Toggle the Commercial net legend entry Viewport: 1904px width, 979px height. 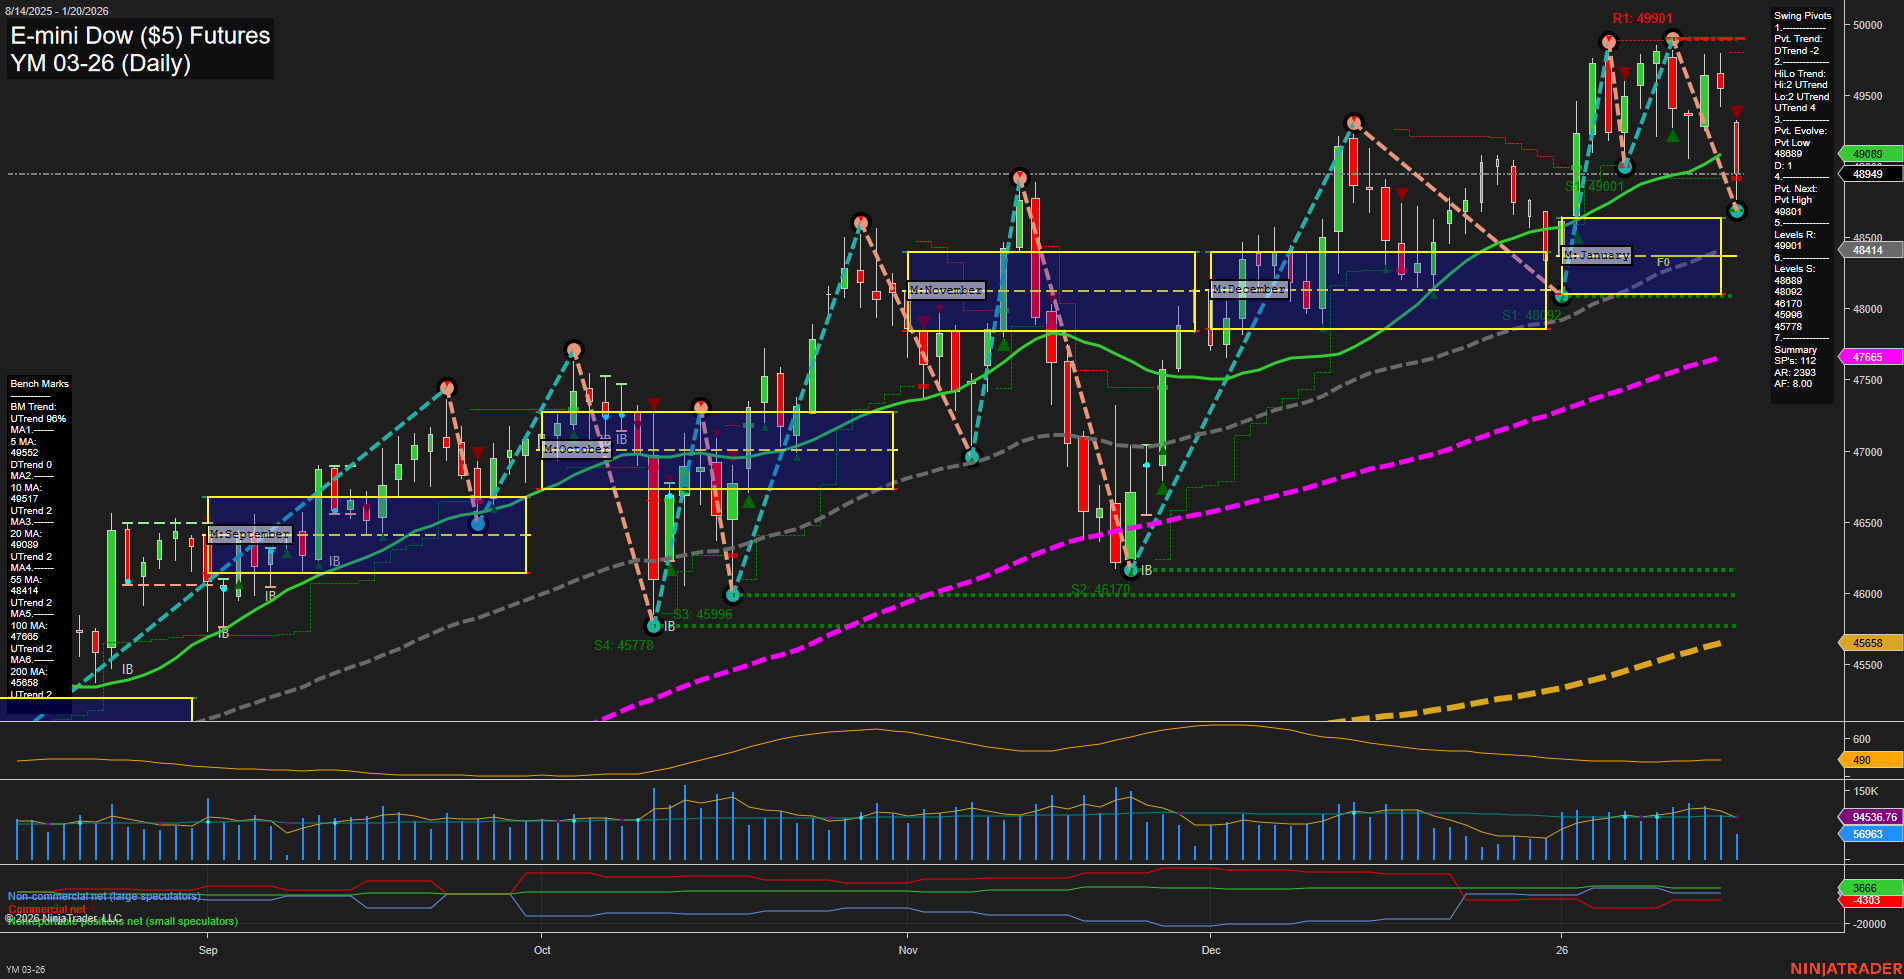[x=45, y=911]
